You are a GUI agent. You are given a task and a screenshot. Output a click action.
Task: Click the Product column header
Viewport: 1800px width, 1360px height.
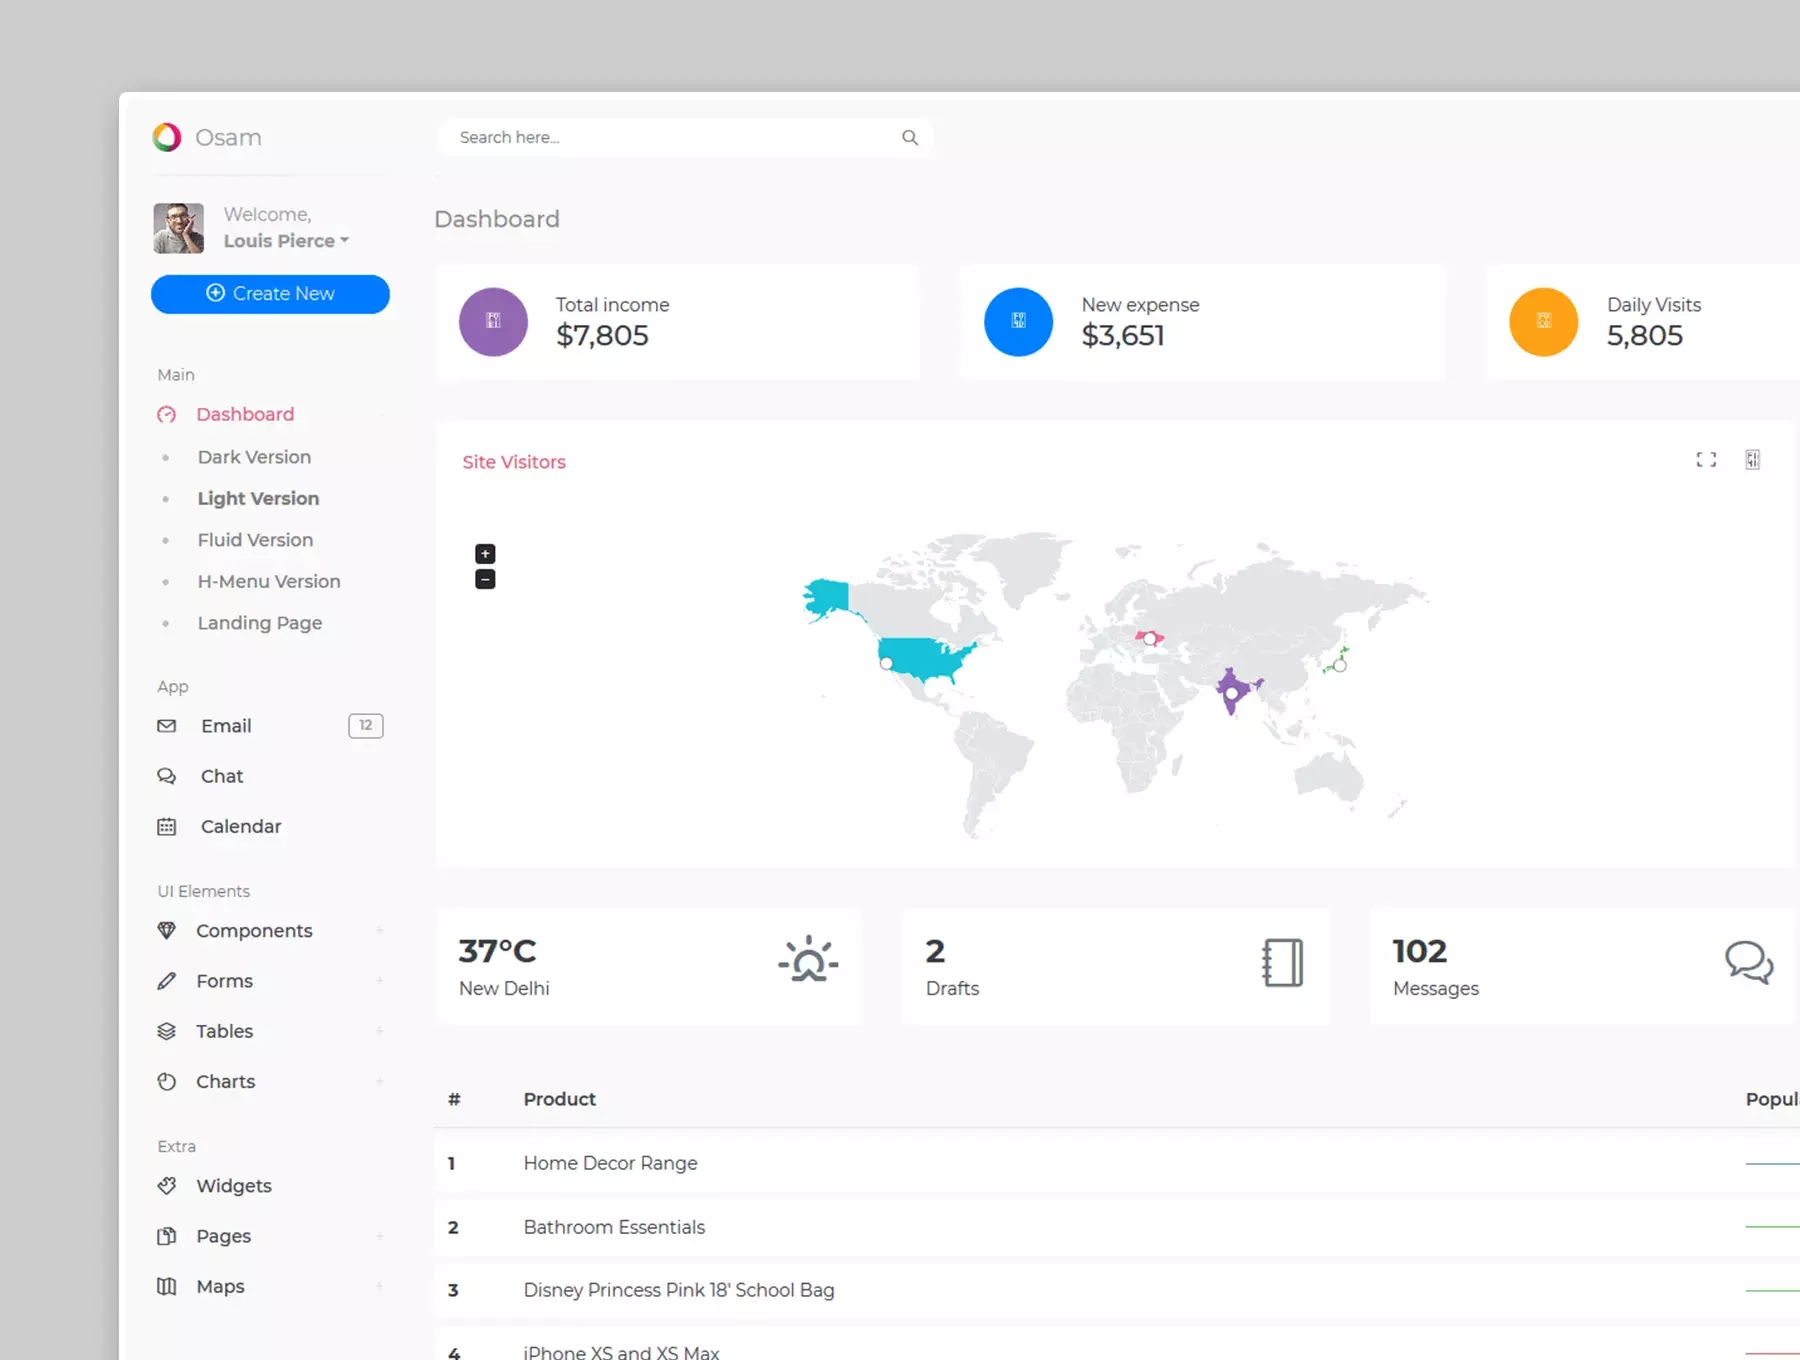pos(559,1099)
